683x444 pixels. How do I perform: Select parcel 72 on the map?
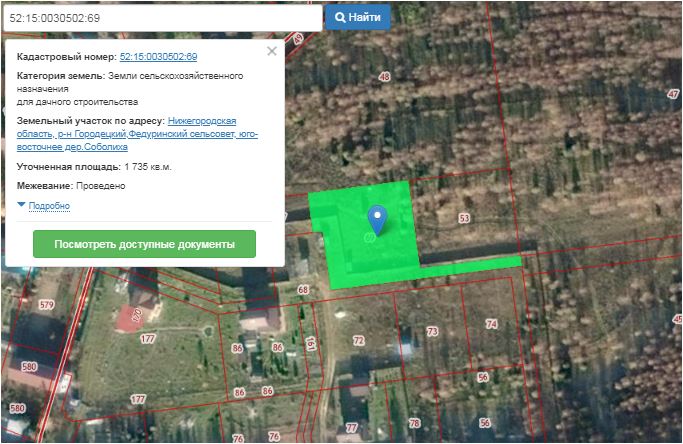tap(358, 341)
